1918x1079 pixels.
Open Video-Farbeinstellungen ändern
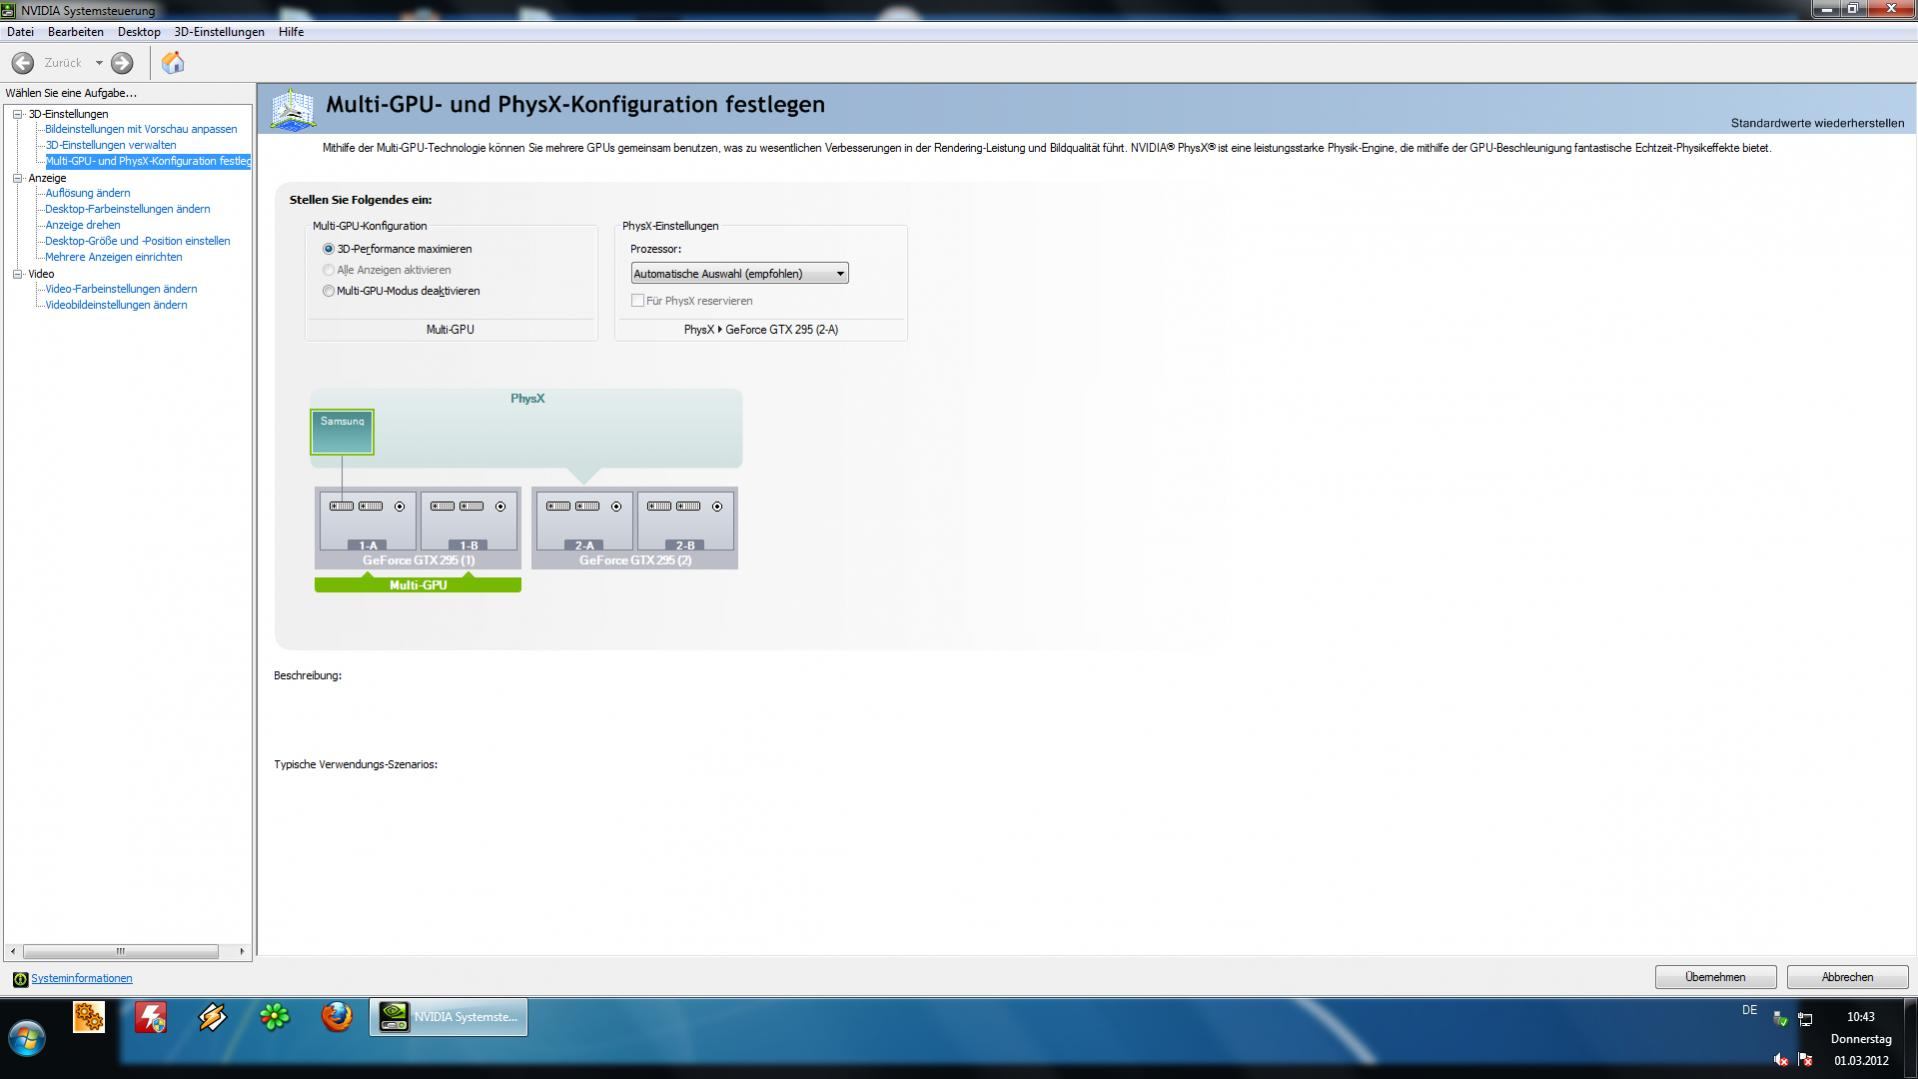pos(121,289)
